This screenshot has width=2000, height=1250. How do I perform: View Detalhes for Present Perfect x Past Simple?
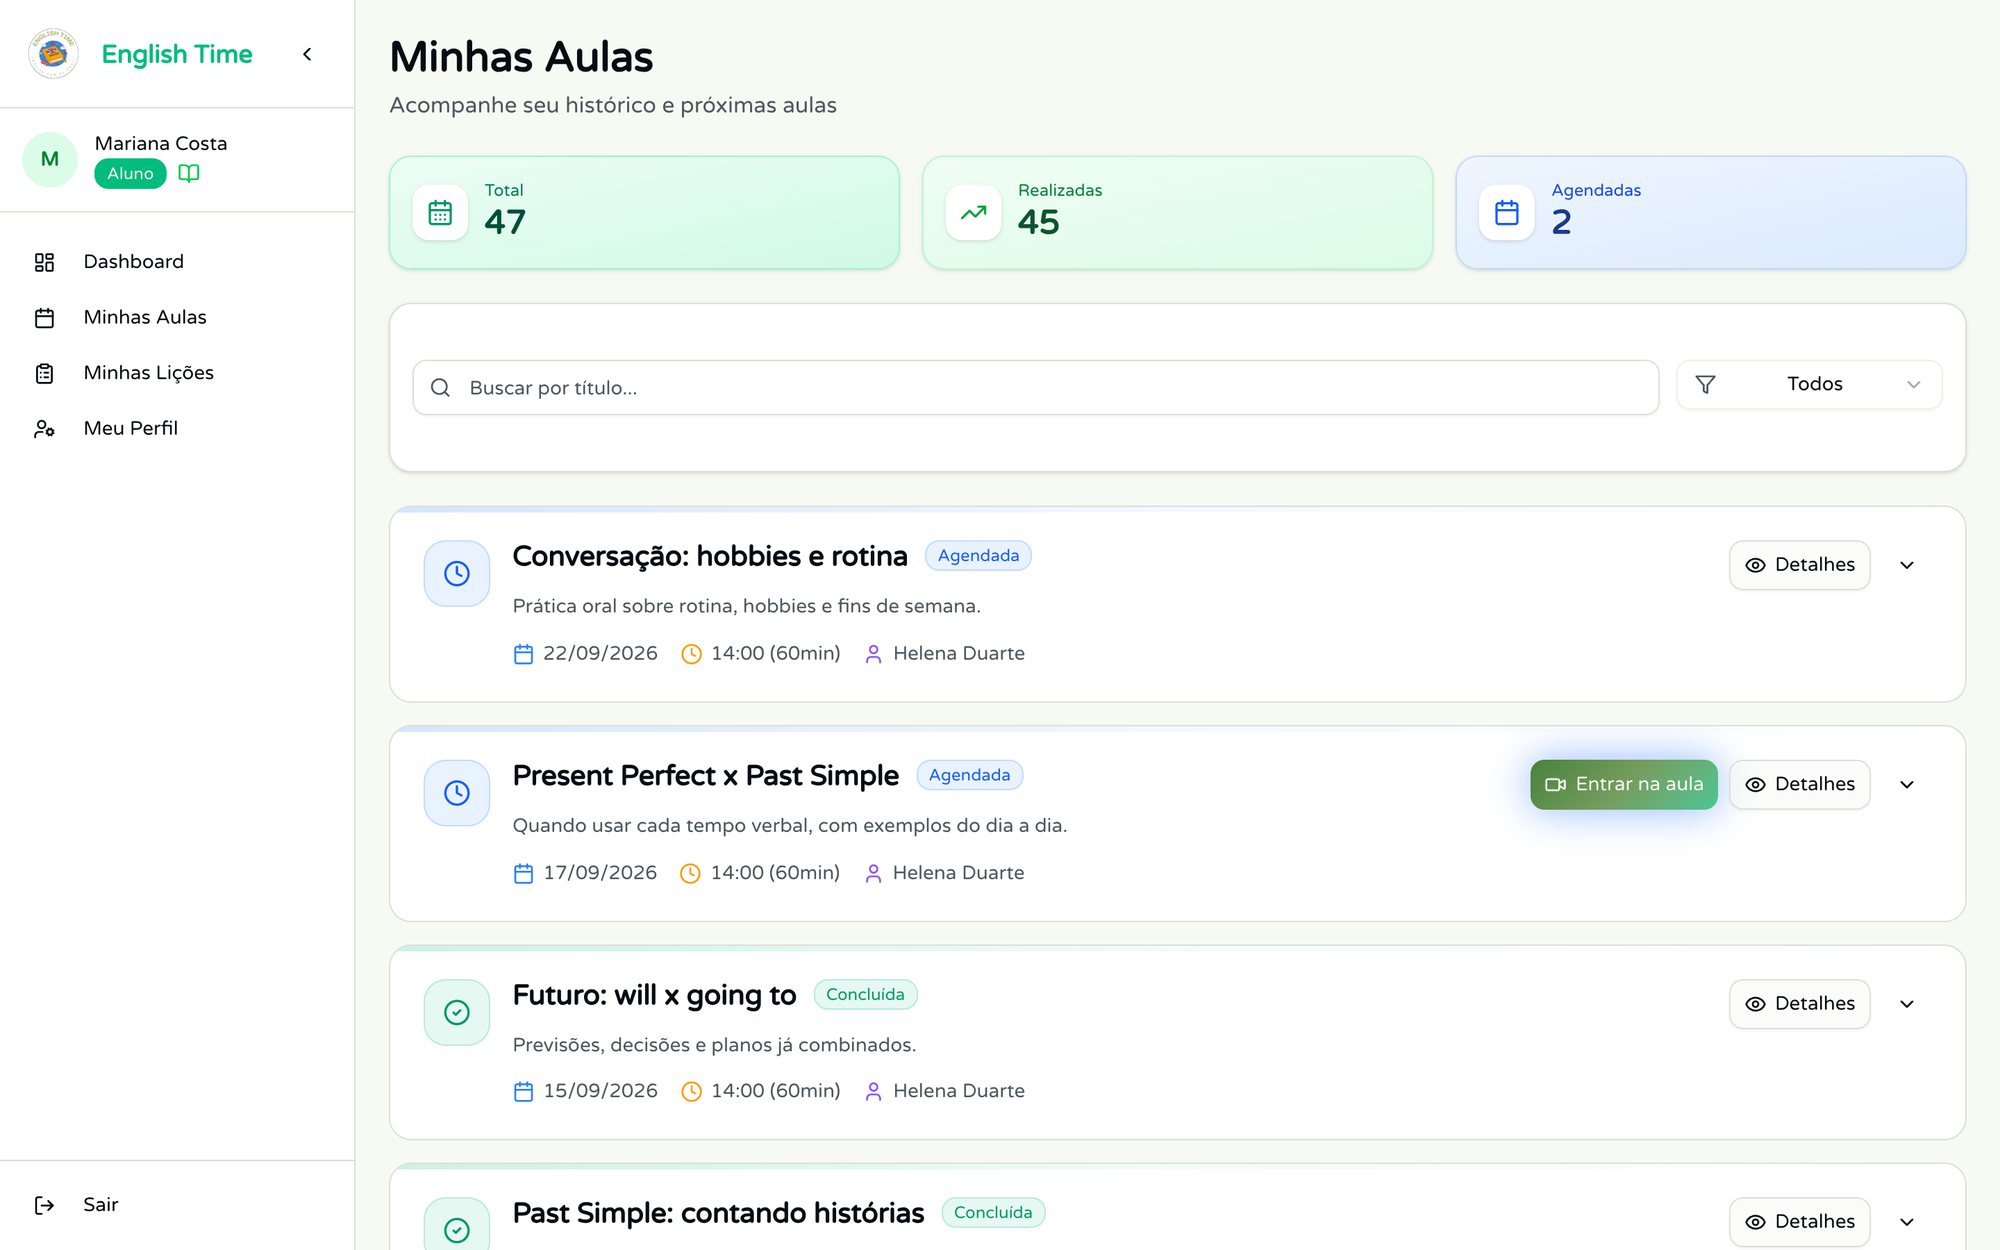click(x=1800, y=785)
